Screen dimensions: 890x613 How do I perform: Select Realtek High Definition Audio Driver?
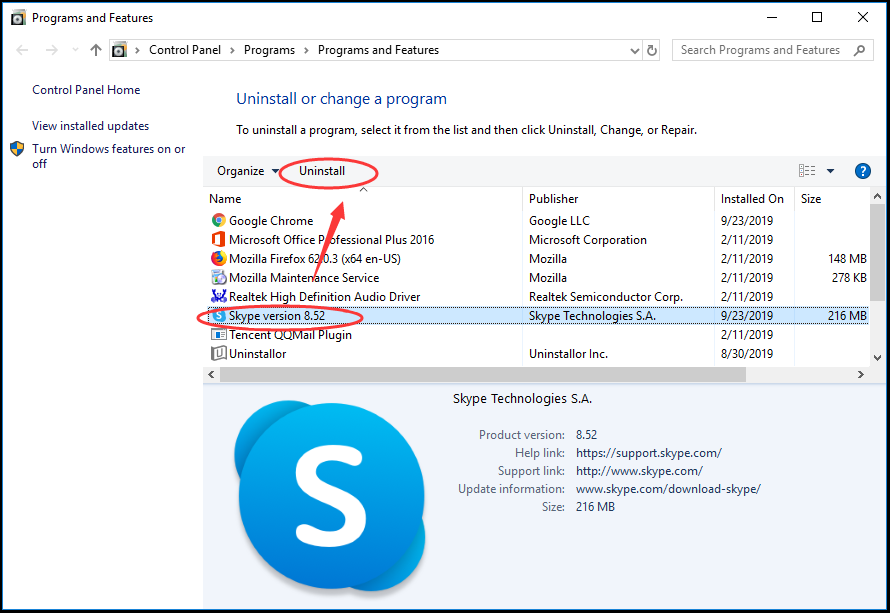(x=538, y=296)
